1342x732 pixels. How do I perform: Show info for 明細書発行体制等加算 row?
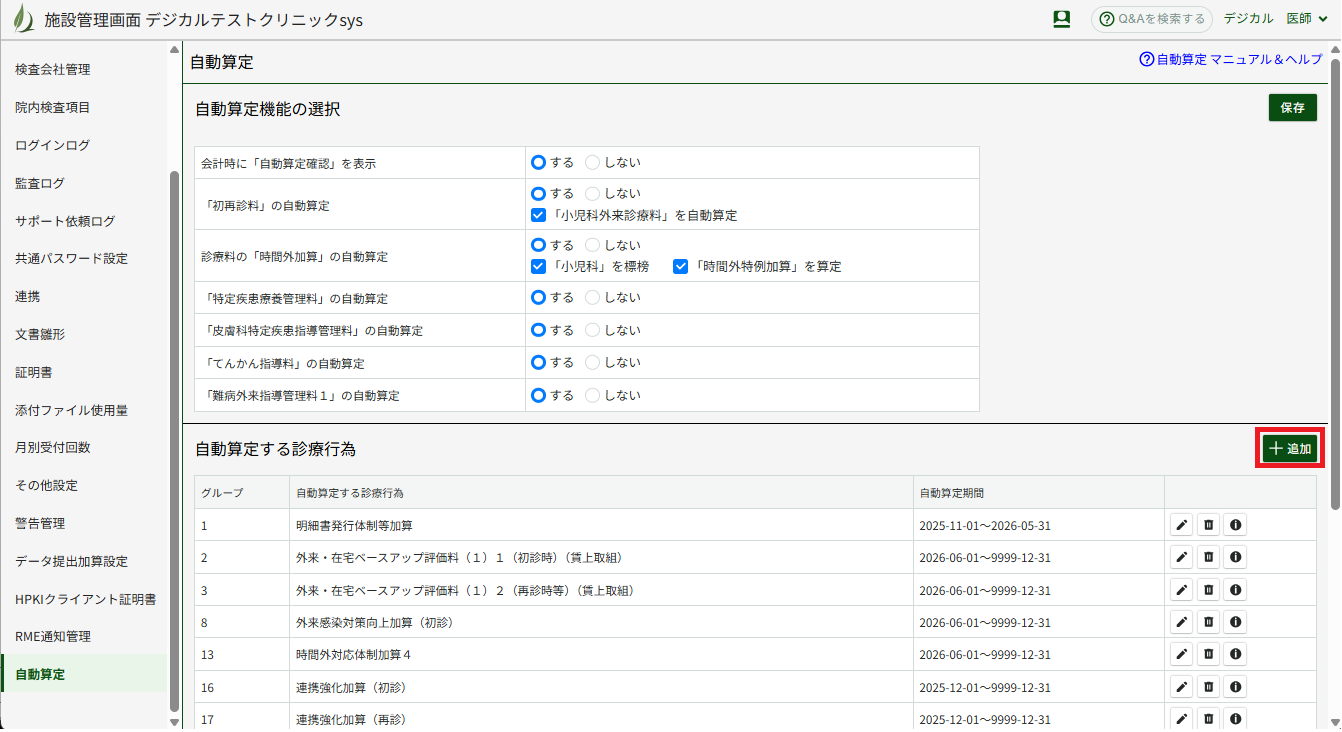pos(1236,525)
